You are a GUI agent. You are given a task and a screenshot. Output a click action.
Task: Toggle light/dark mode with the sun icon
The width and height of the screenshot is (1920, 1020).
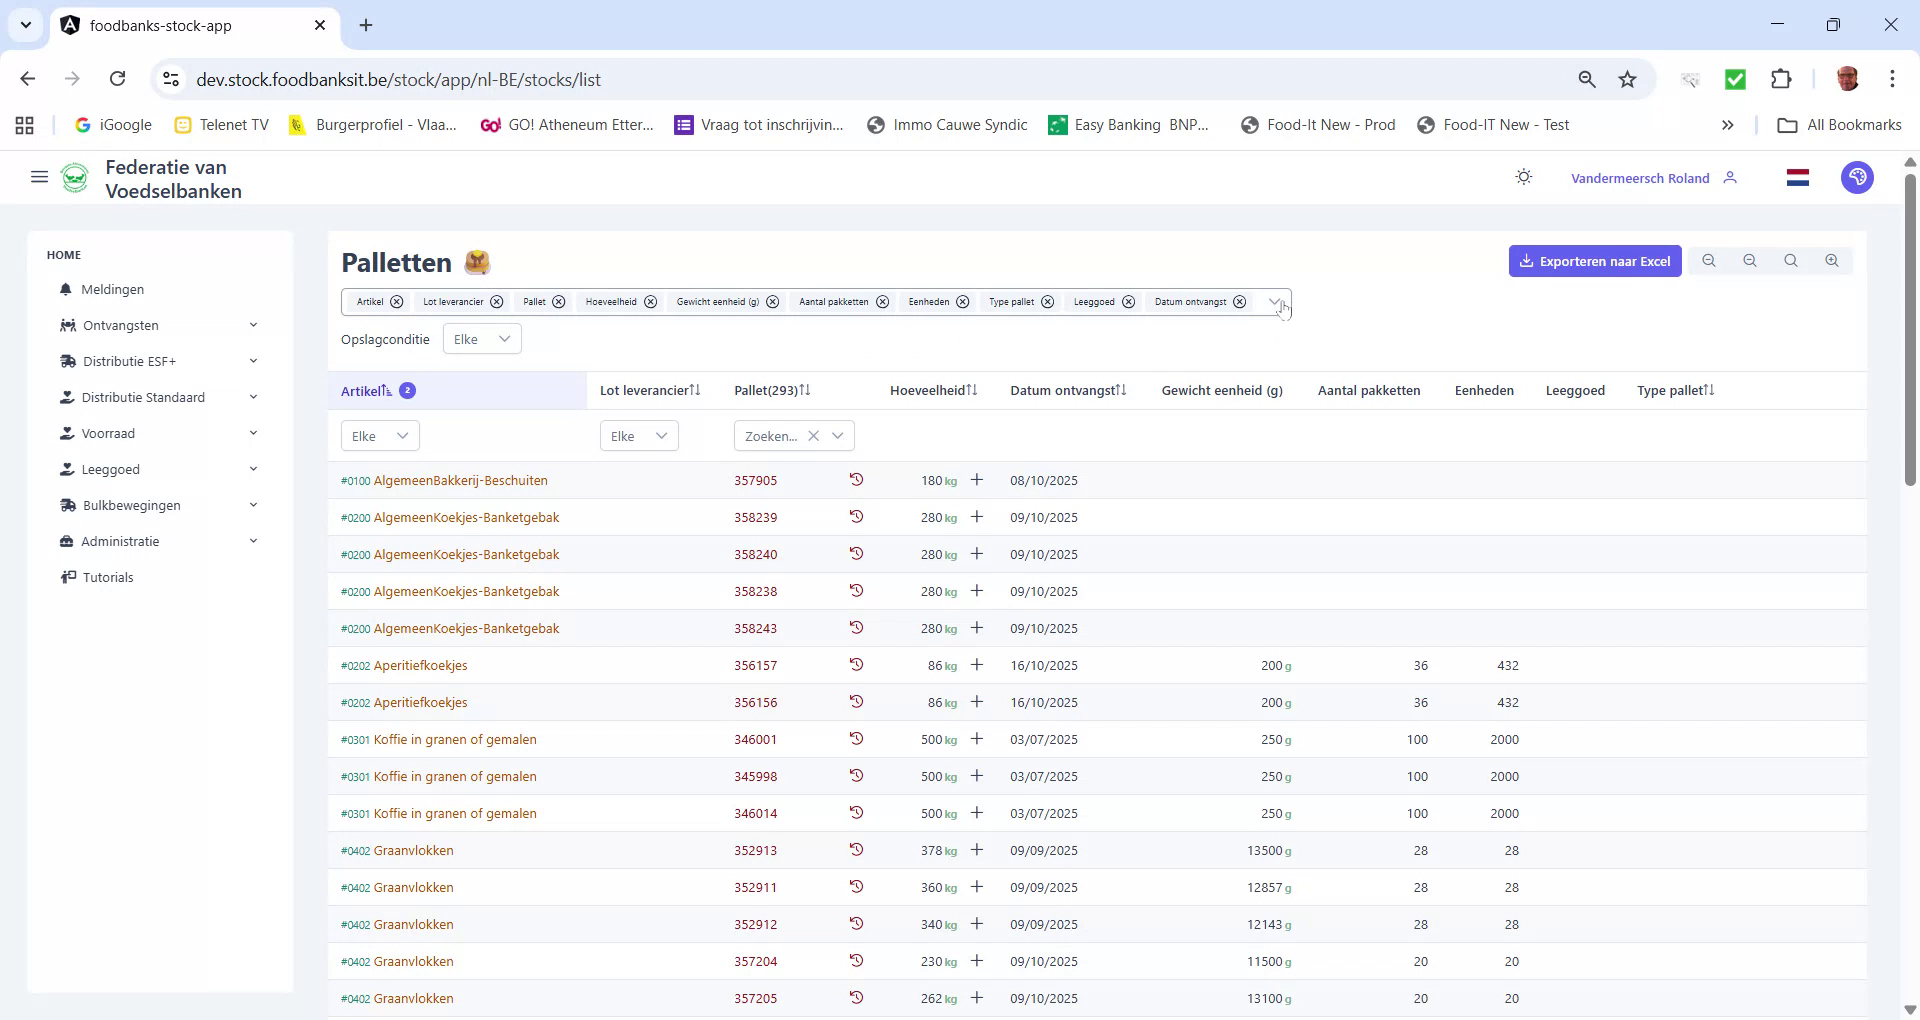coord(1523,177)
